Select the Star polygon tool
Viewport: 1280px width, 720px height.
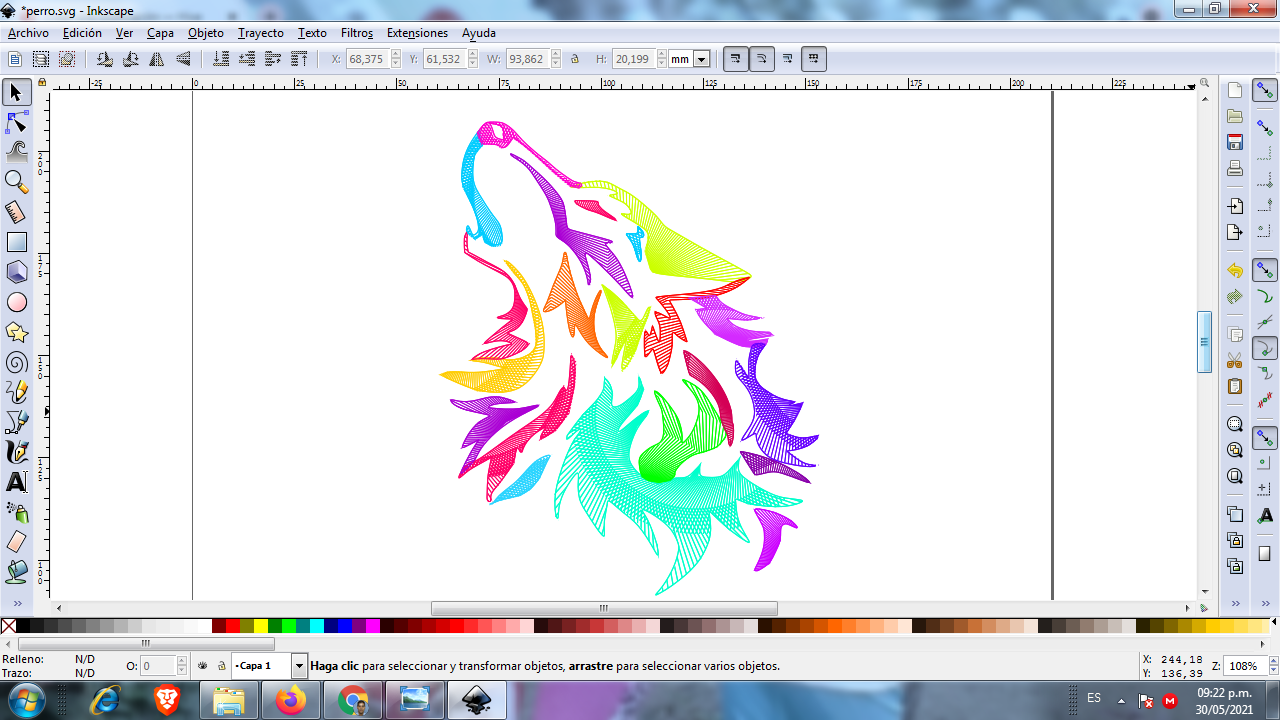coord(16,332)
